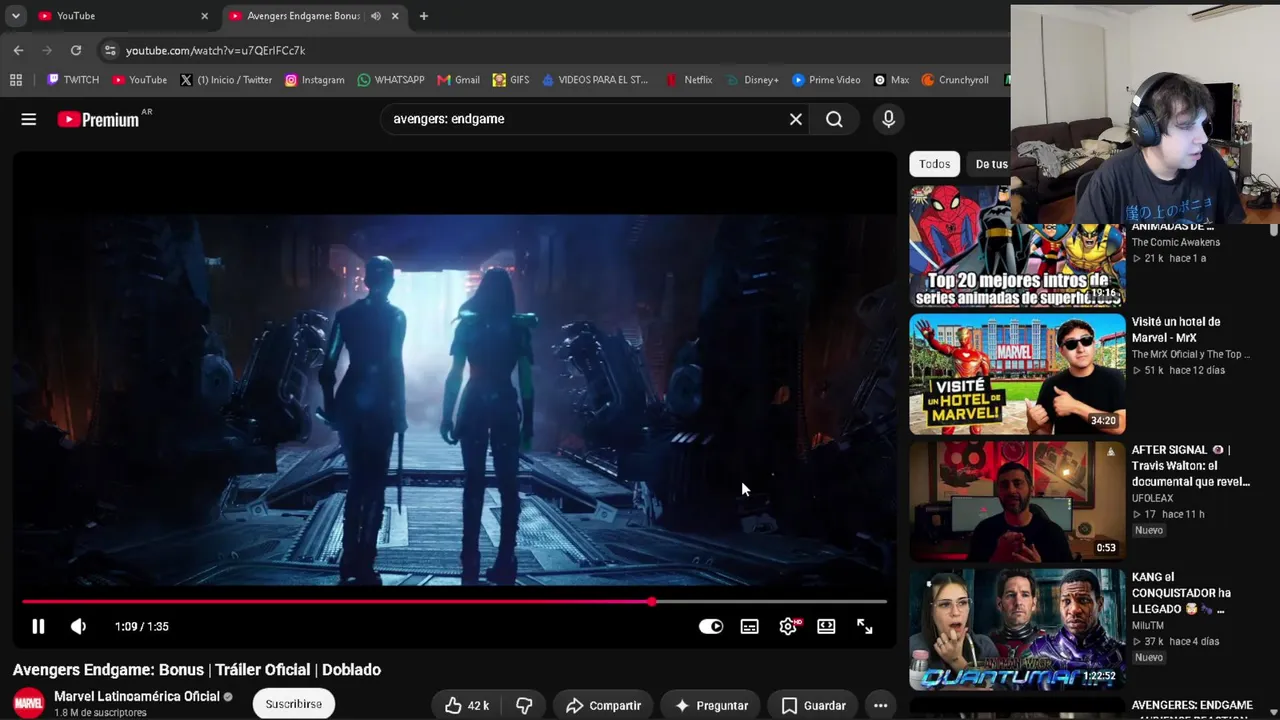Open the Max bookmark
Image resolution: width=1280 pixels, height=720 pixels.
click(x=891, y=80)
